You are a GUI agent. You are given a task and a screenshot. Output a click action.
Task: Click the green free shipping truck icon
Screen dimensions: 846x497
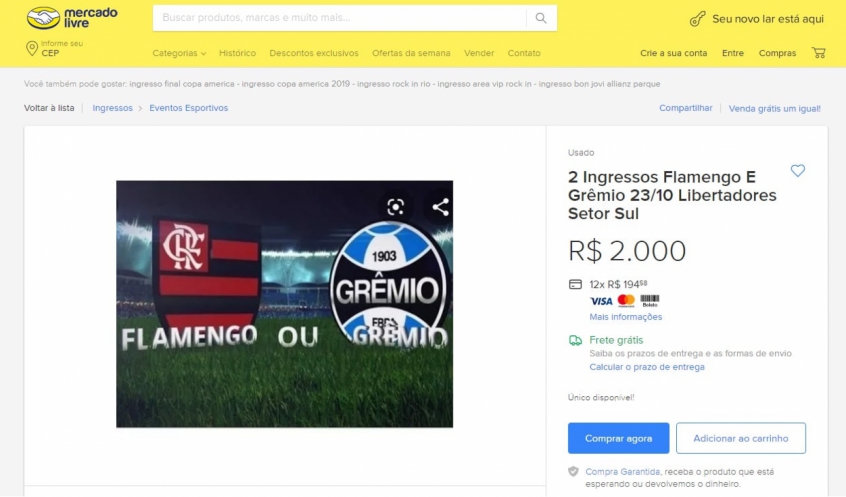(x=575, y=341)
